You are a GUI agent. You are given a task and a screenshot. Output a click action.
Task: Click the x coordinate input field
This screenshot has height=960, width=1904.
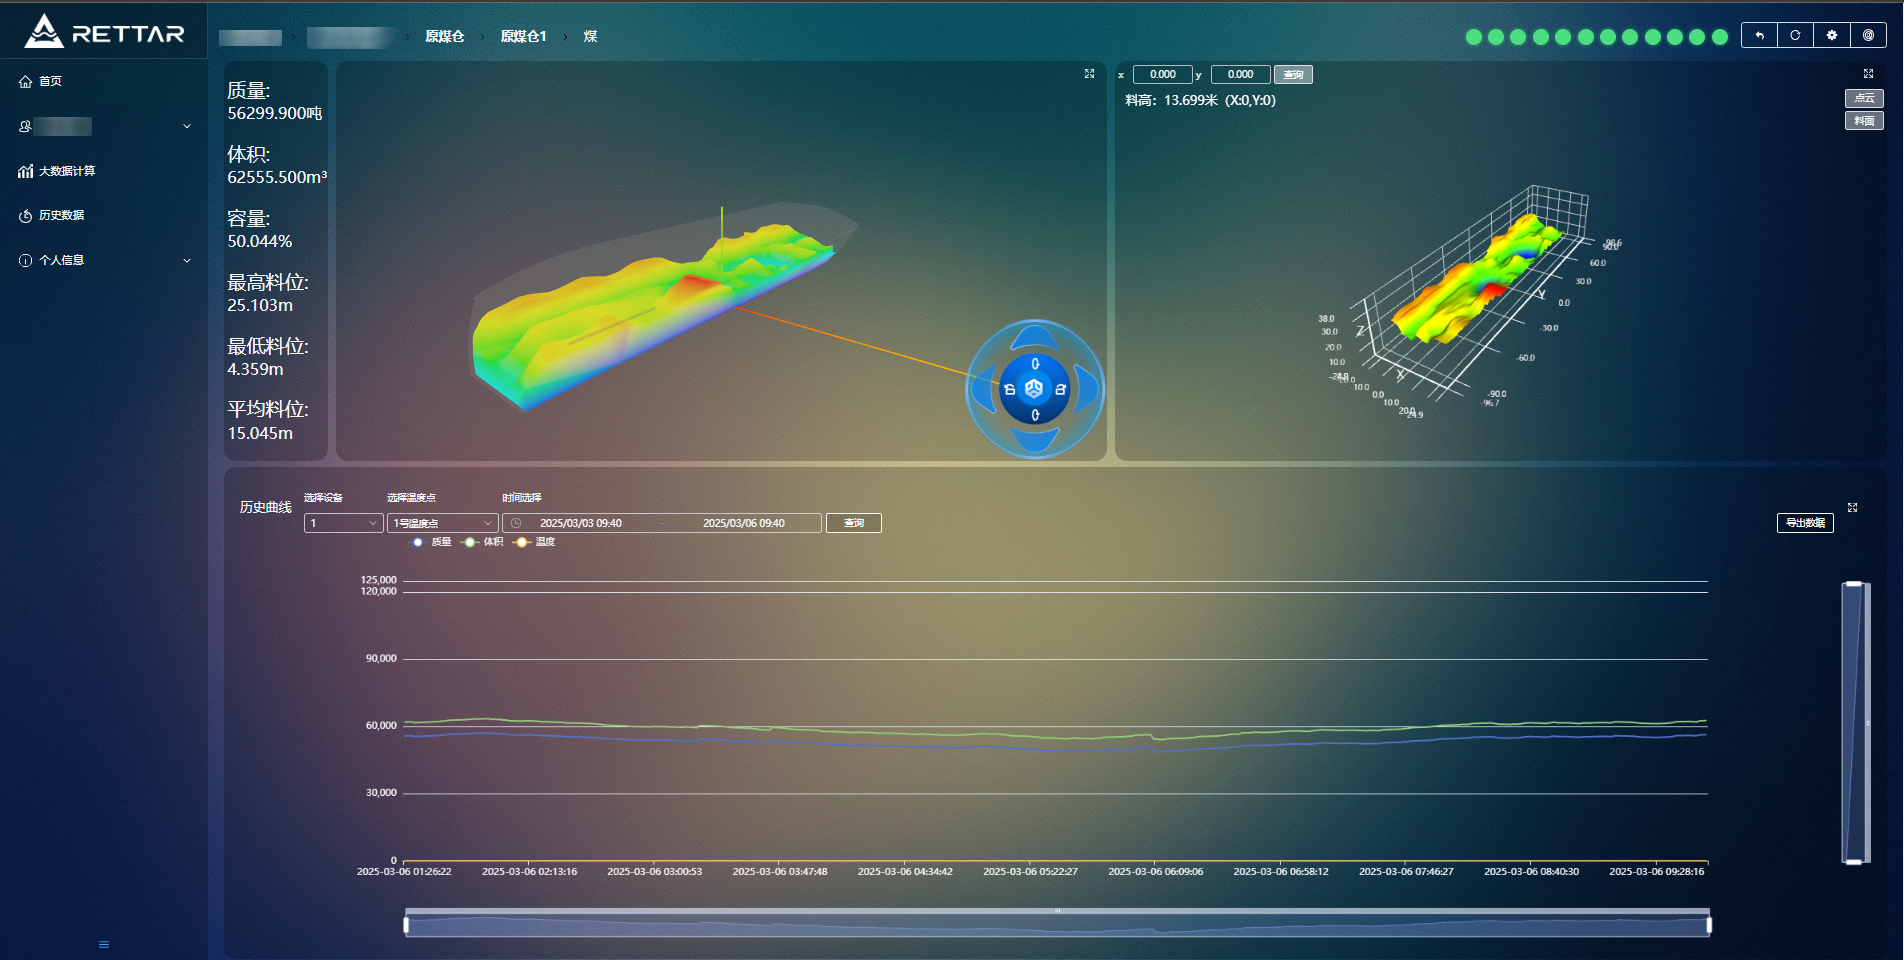(x=1162, y=74)
